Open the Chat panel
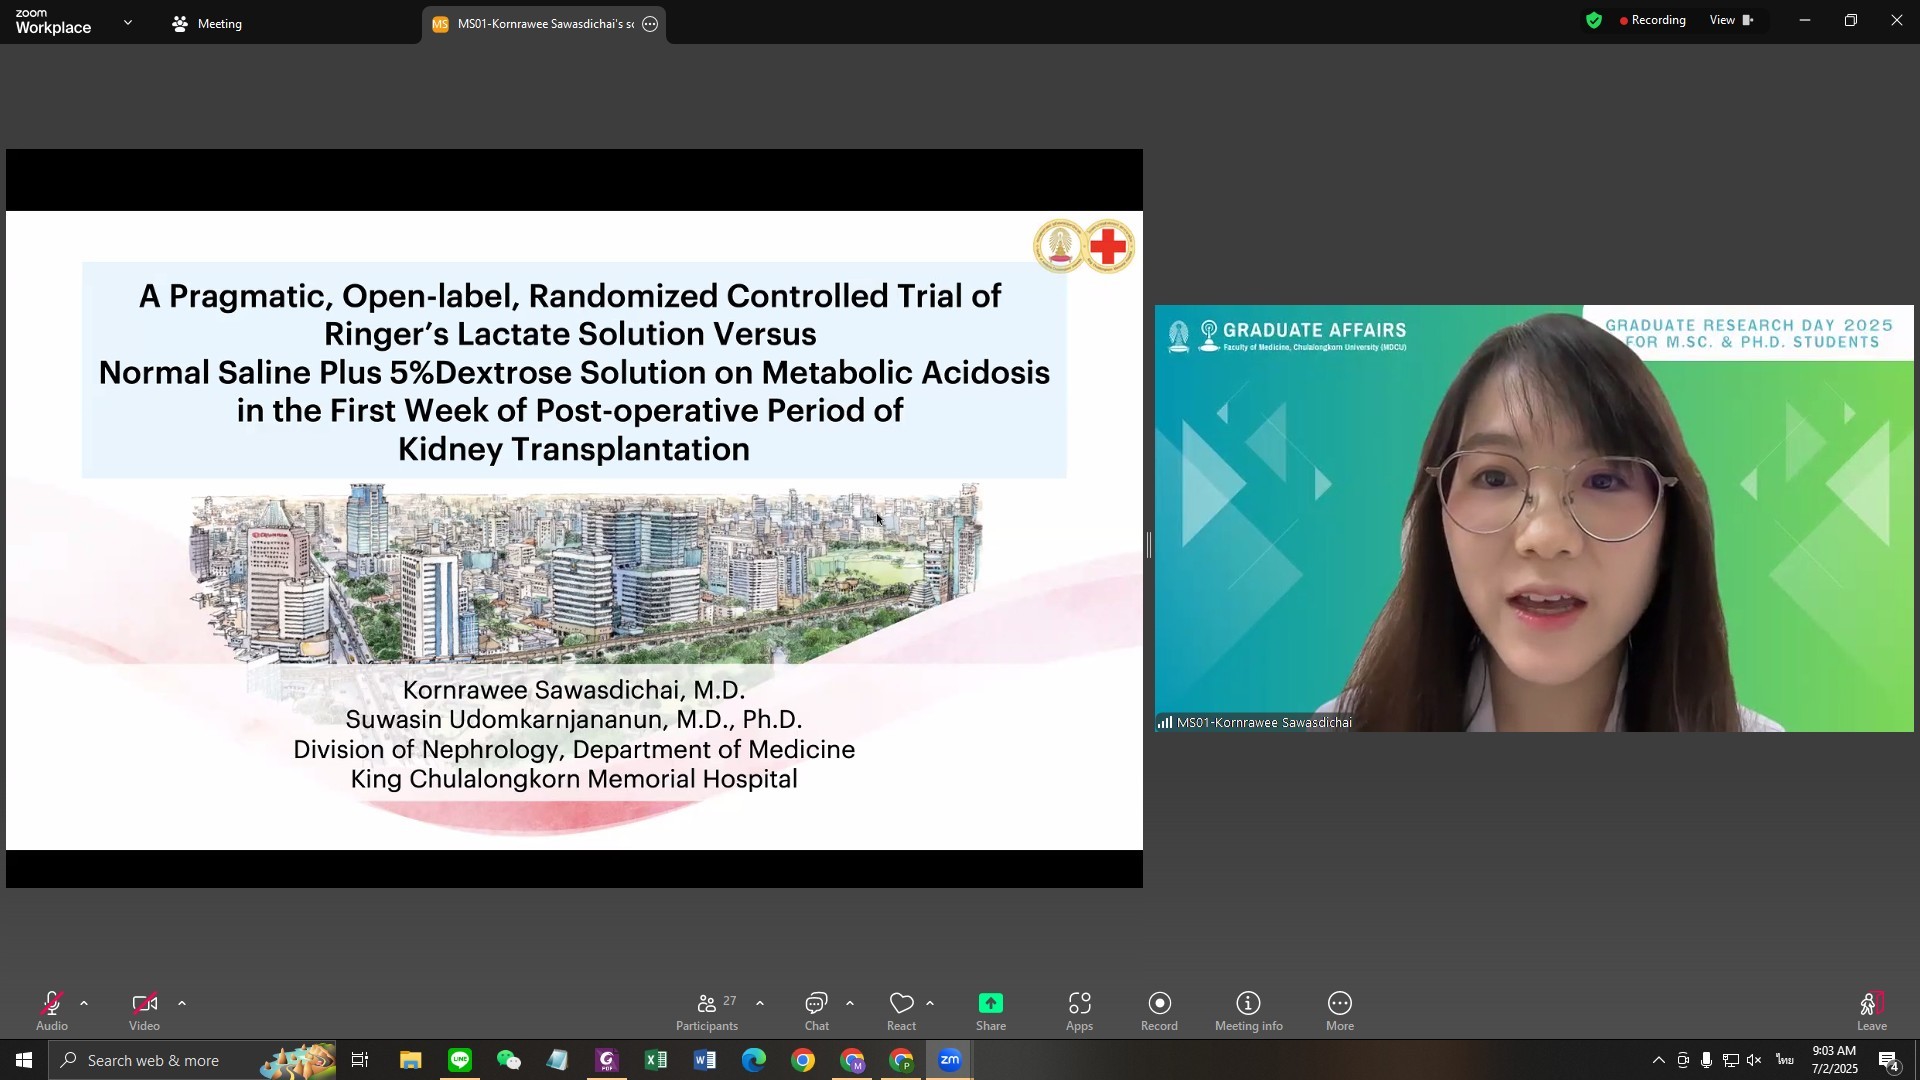 click(x=817, y=1011)
